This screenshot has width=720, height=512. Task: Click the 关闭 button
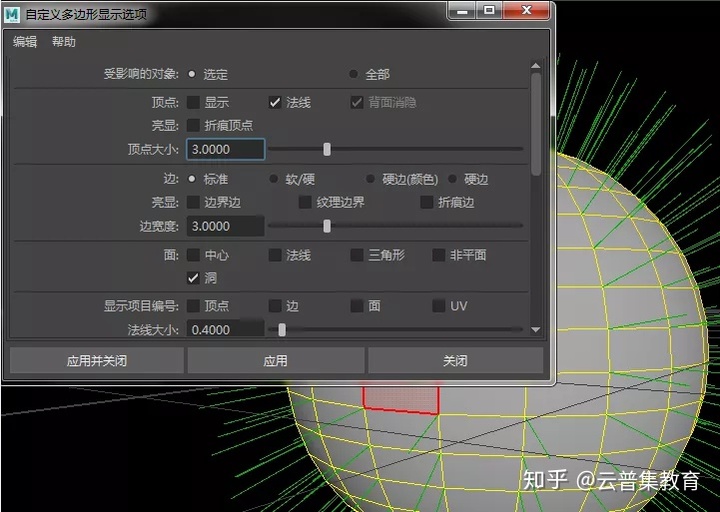coord(456,360)
